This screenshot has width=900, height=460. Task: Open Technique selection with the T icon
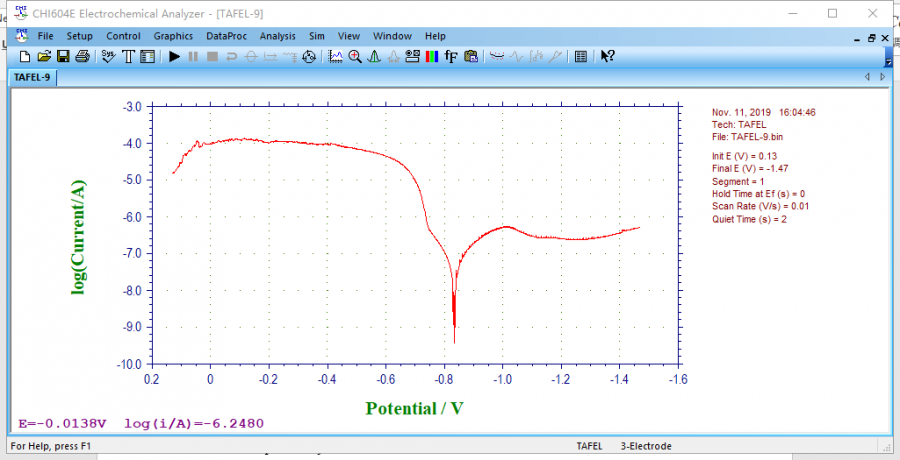[128, 57]
